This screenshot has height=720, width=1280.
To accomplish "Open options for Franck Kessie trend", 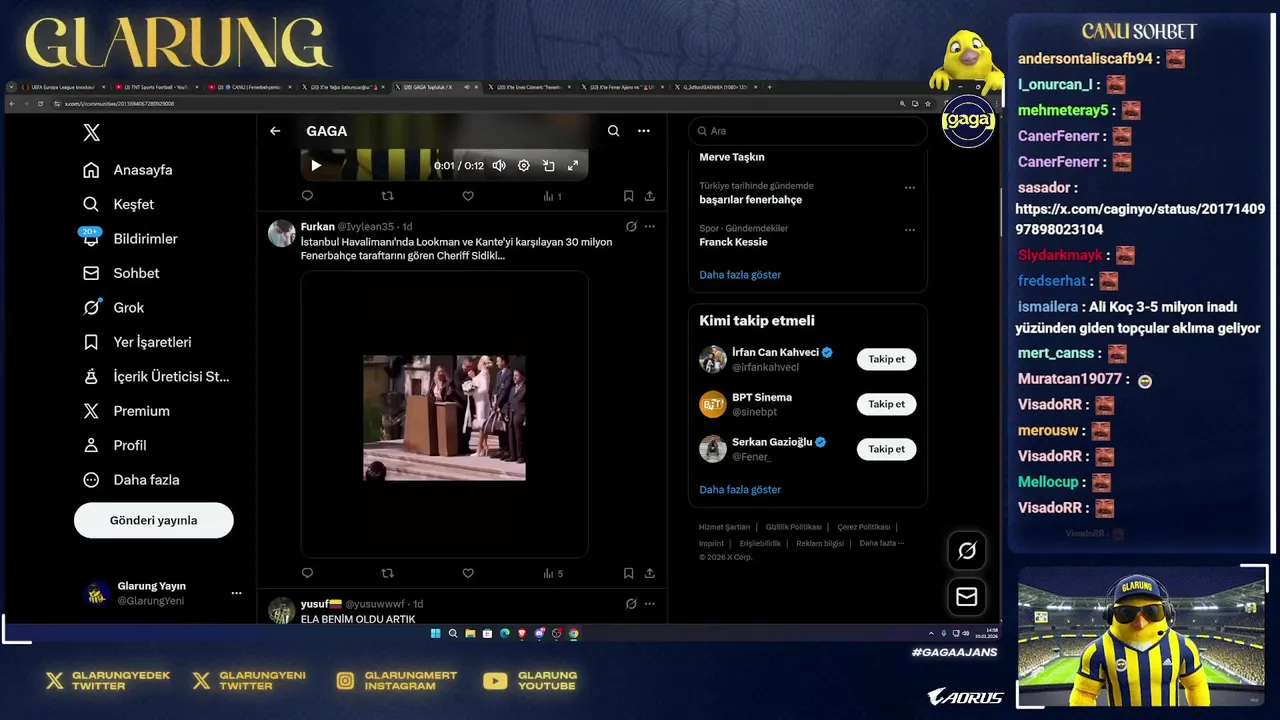I will tap(909, 230).
